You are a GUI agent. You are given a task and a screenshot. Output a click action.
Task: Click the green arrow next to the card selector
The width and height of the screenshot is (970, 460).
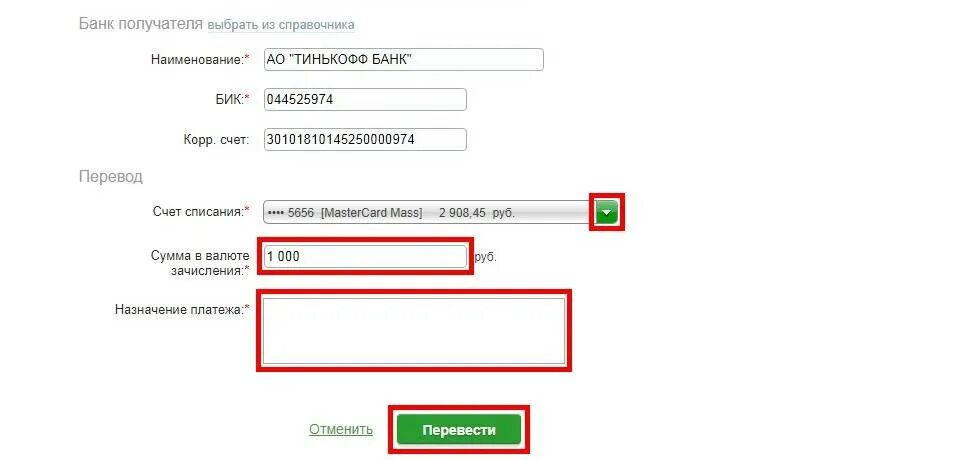click(x=606, y=213)
